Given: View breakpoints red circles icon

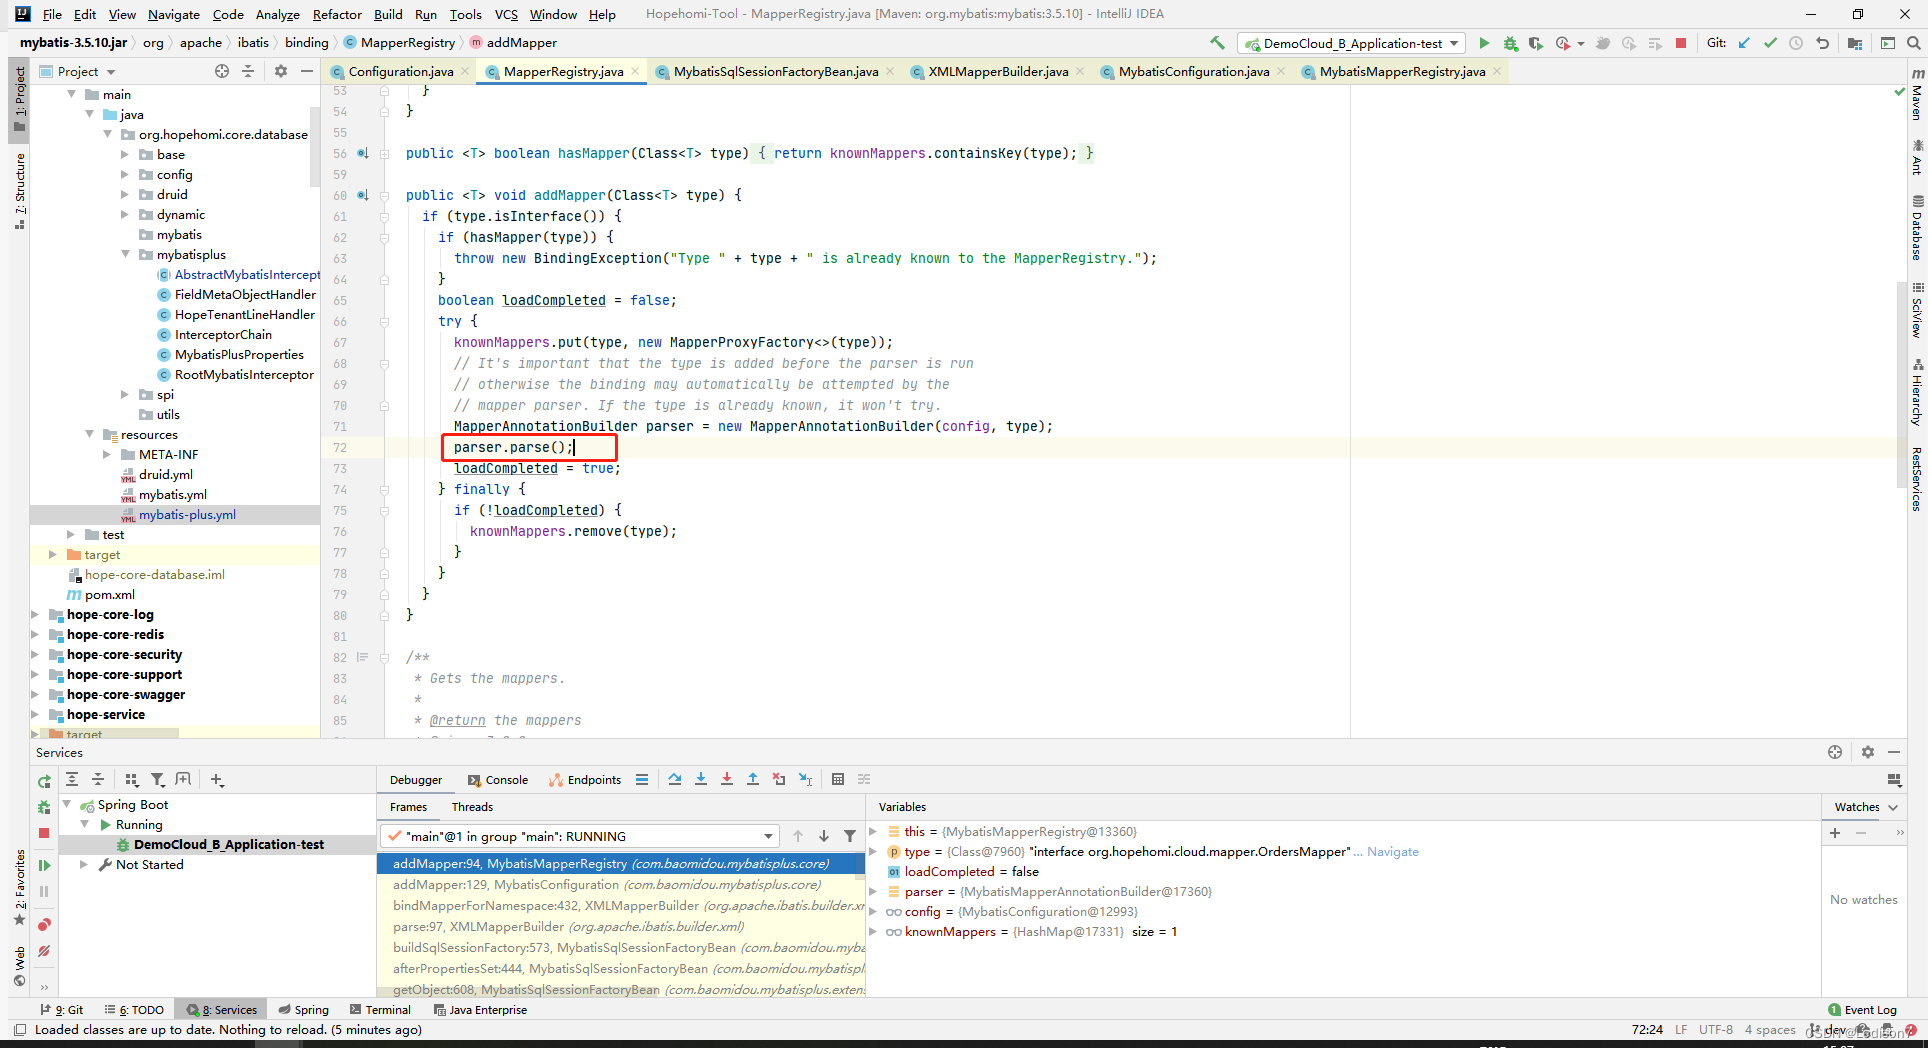Looking at the screenshot, I should tap(44, 924).
